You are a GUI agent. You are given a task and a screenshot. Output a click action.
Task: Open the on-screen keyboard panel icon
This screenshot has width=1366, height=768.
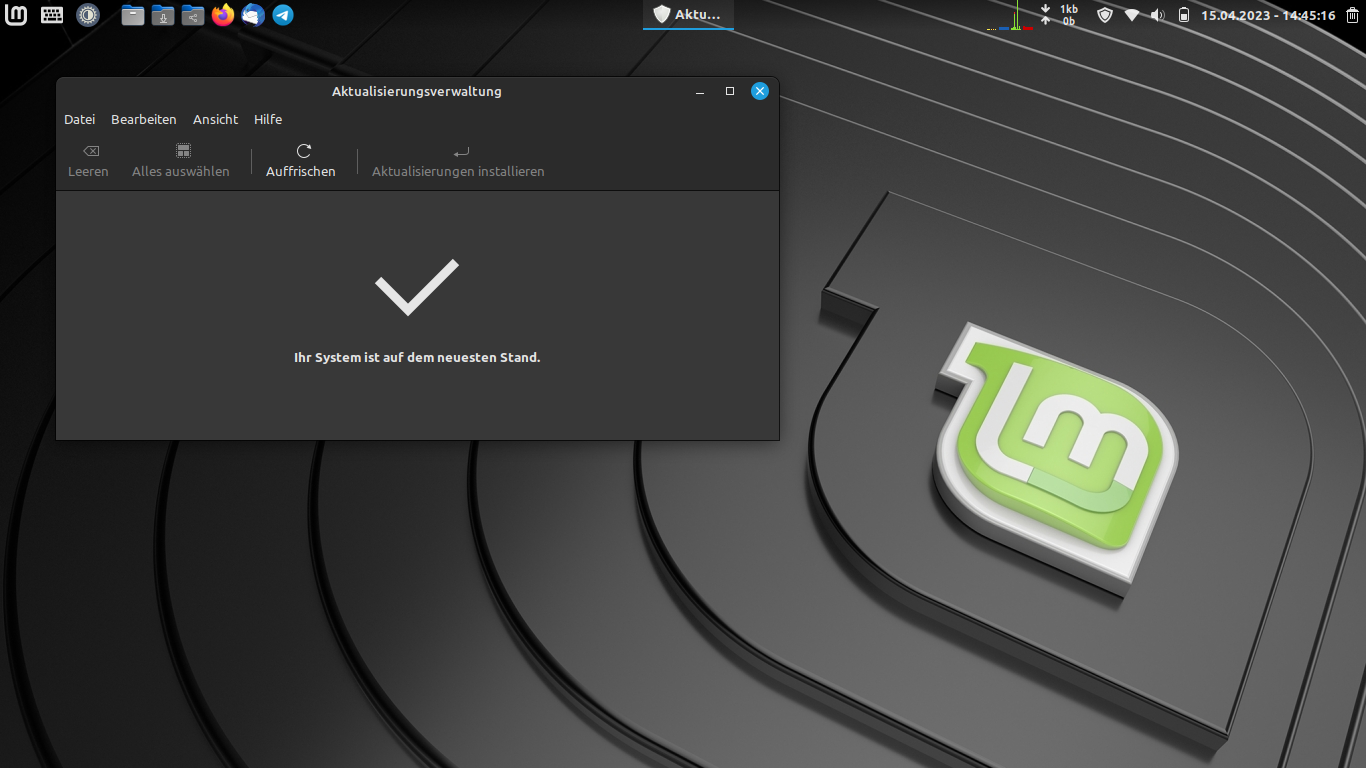click(52, 15)
